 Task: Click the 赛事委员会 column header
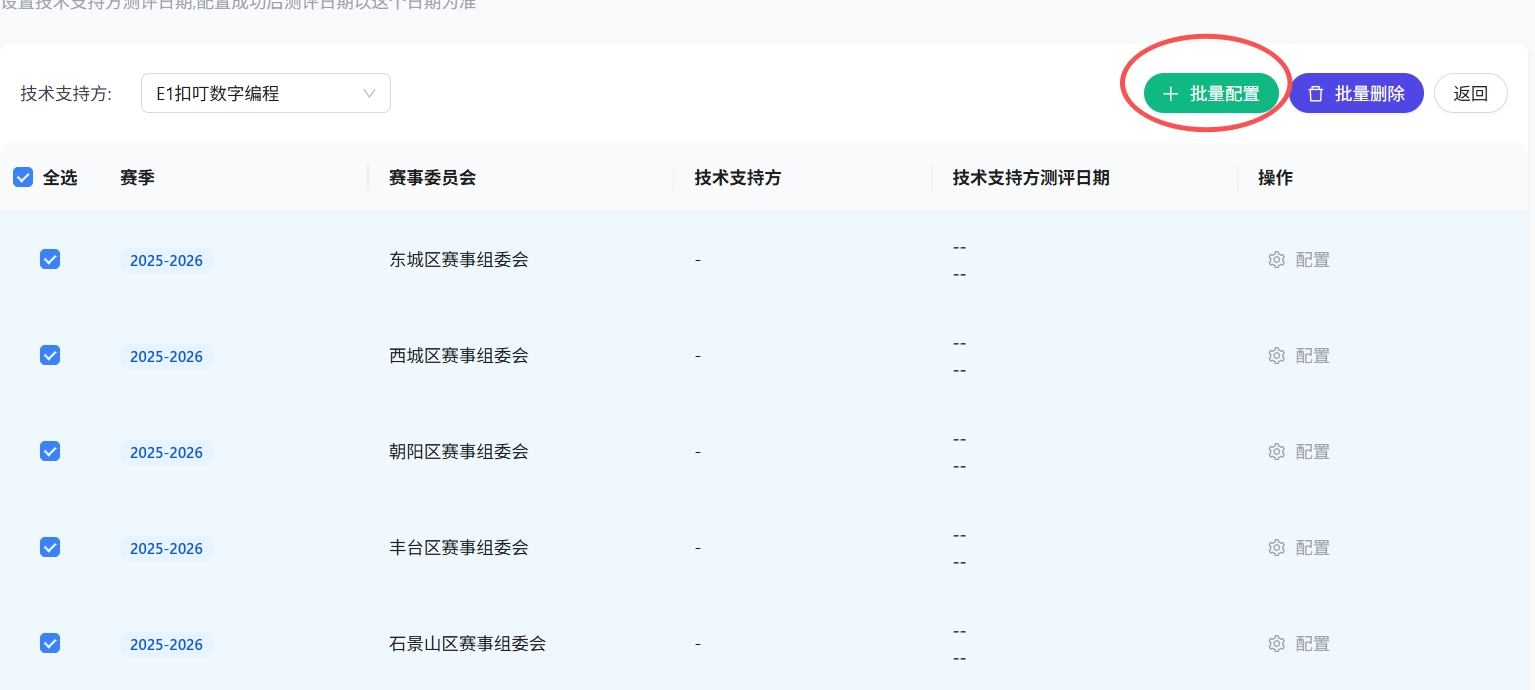coord(432,177)
